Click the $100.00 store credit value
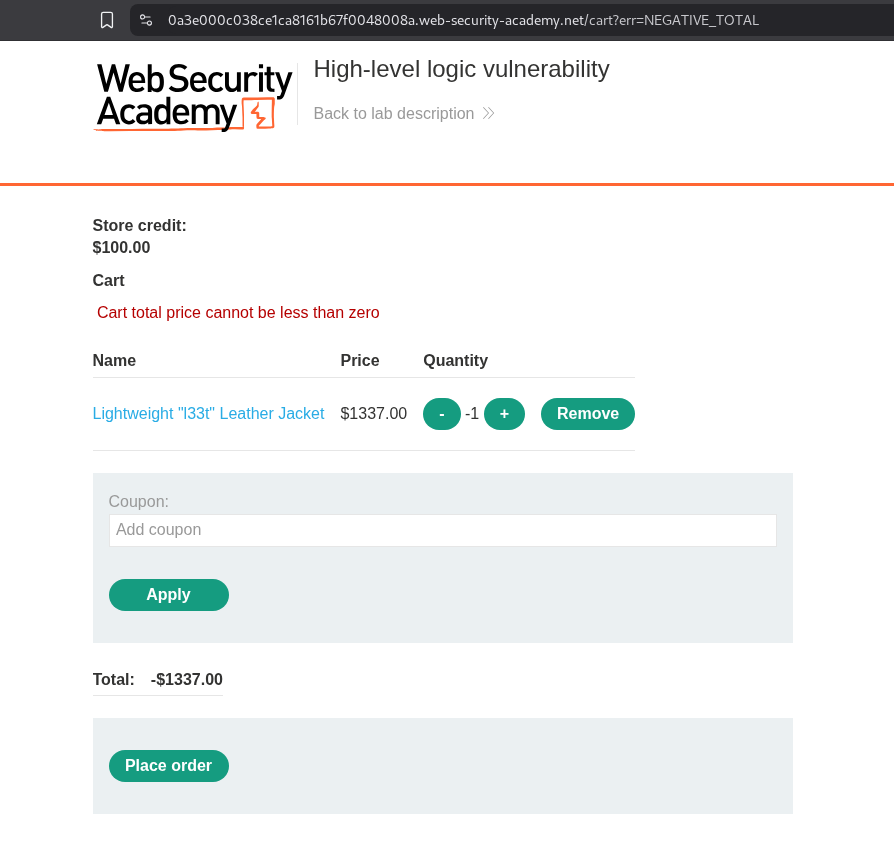The width and height of the screenshot is (894, 843). tap(121, 247)
